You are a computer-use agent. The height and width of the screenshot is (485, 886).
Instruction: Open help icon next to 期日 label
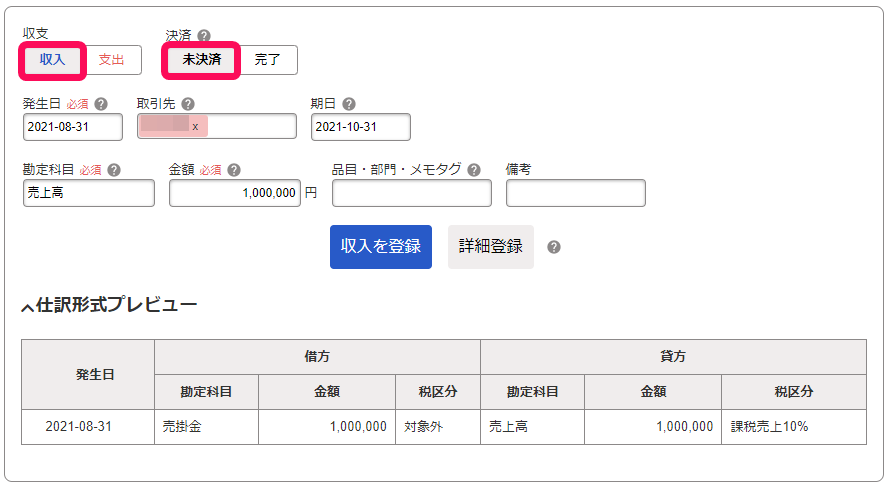[349, 104]
